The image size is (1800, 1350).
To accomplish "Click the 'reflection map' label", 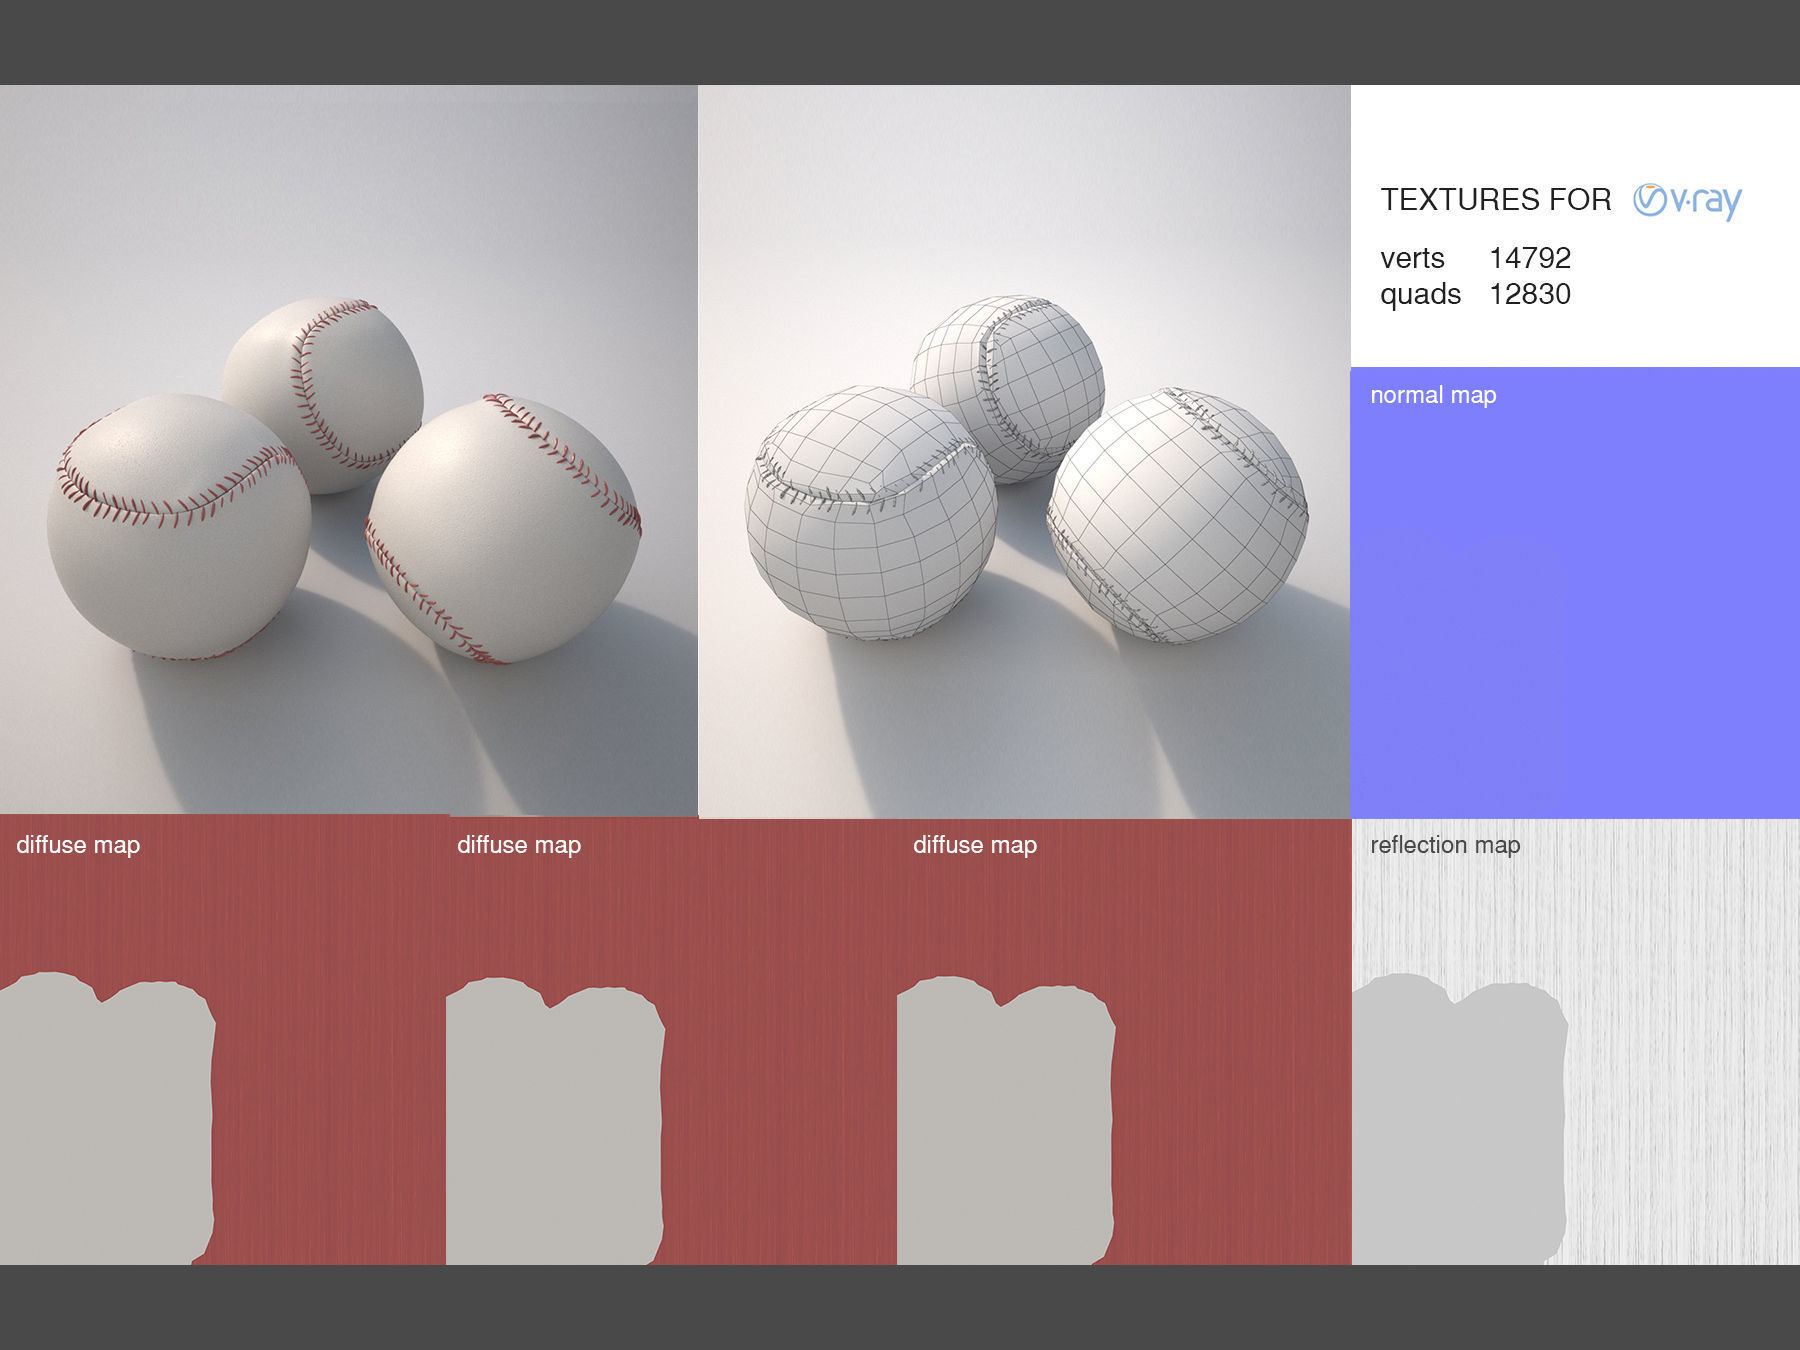I will [1445, 845].
